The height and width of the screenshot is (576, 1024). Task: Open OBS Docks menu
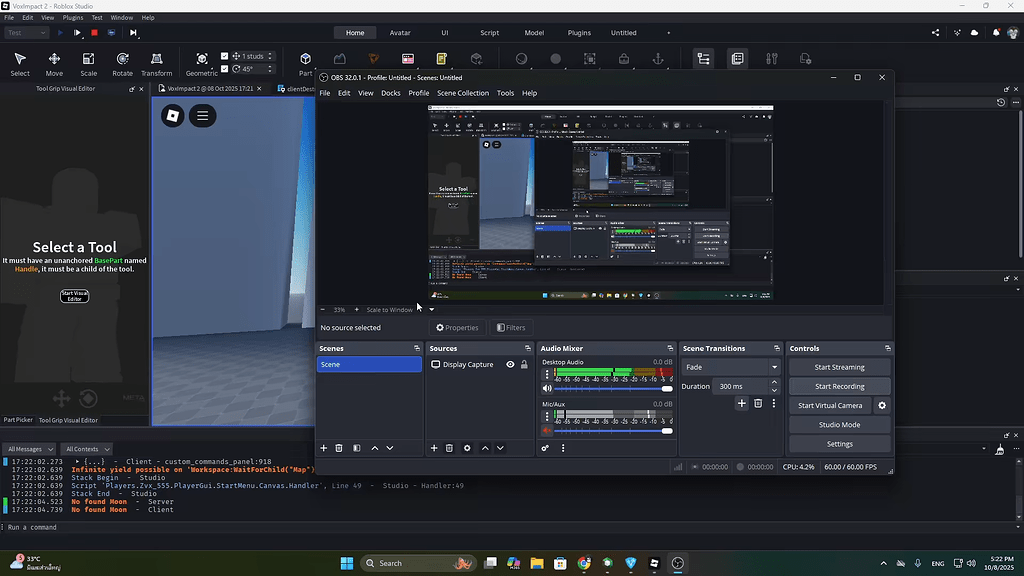pos(391,93)
